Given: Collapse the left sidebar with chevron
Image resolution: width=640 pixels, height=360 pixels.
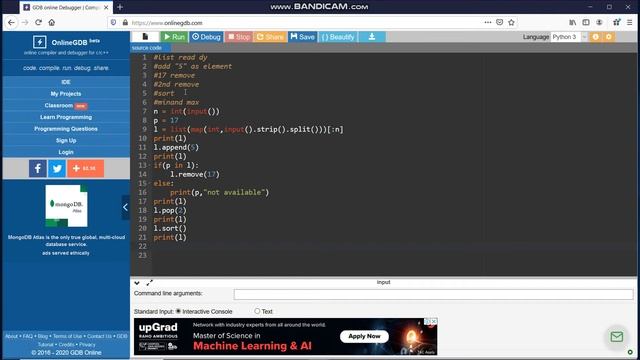Looking at the screenshot, I should pos(125,207).
